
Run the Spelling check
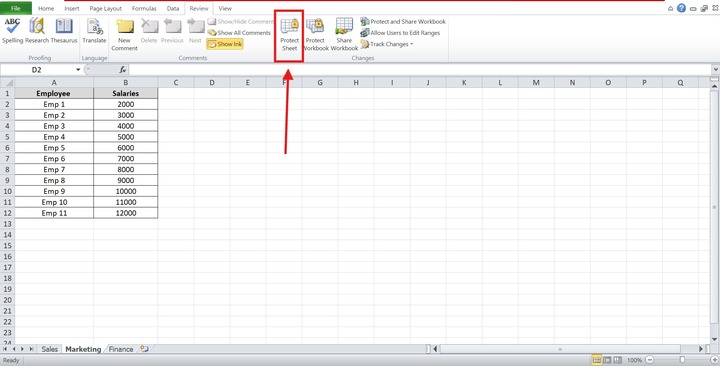[12, 31]
